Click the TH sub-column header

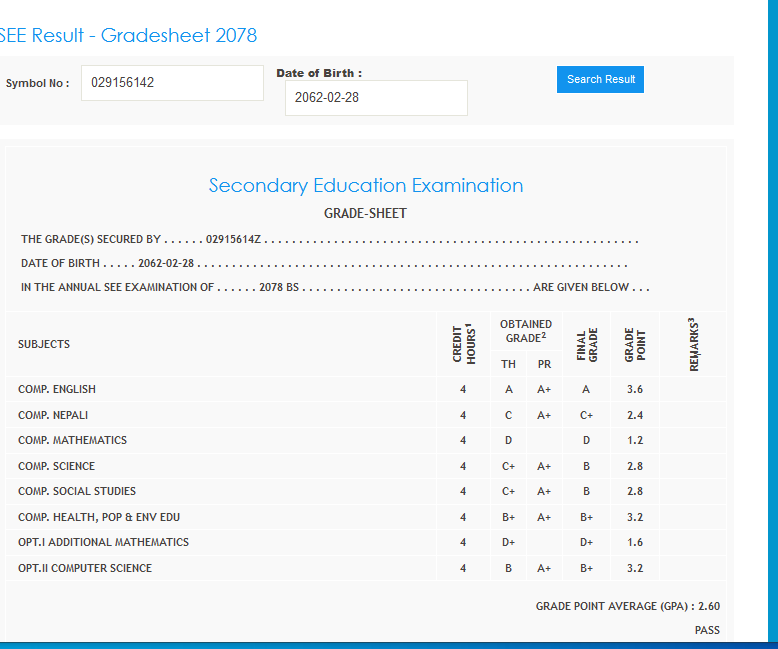click(x=509, y=364)
